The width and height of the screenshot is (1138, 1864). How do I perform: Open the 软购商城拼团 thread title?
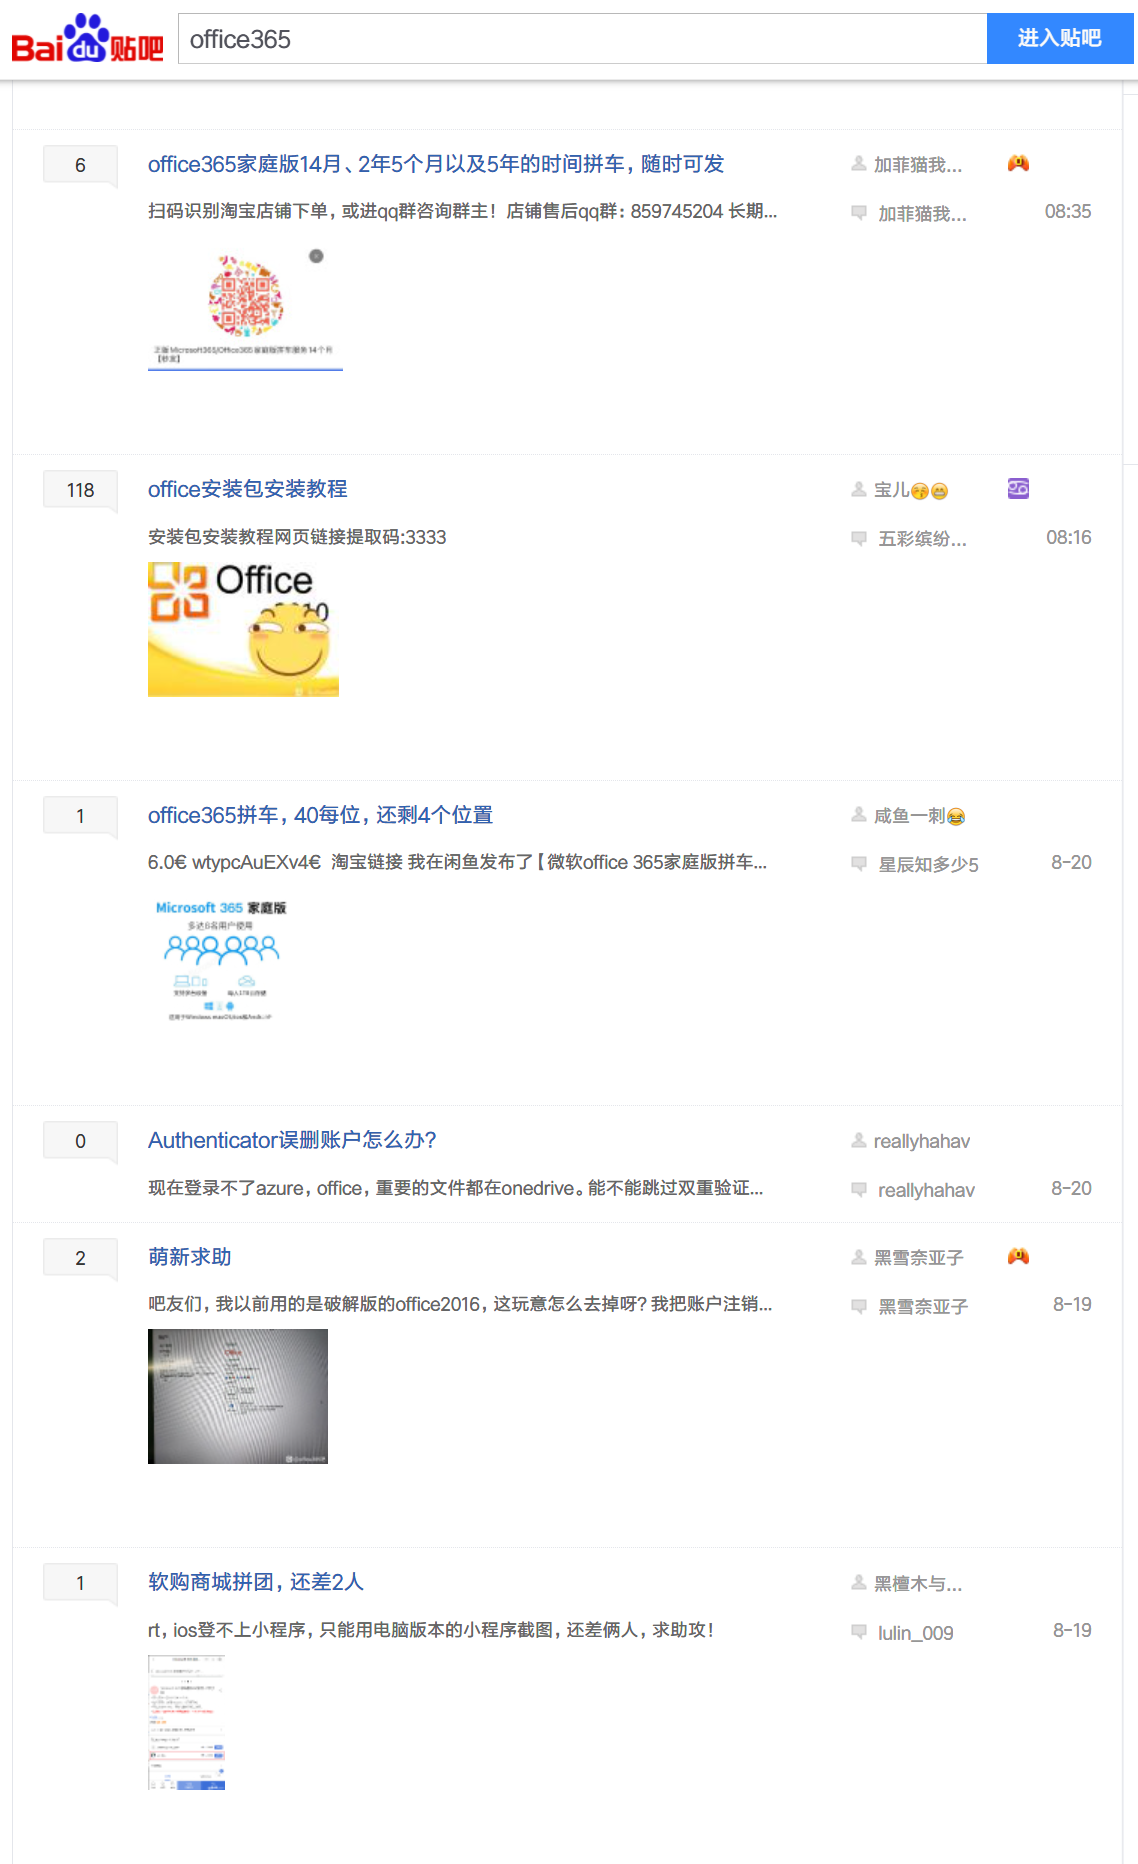(x=255, y=1582)
